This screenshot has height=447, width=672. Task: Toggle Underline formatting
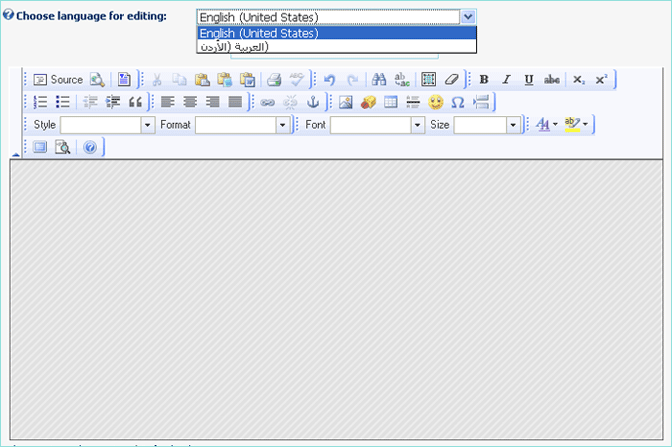tap(529, 80)
